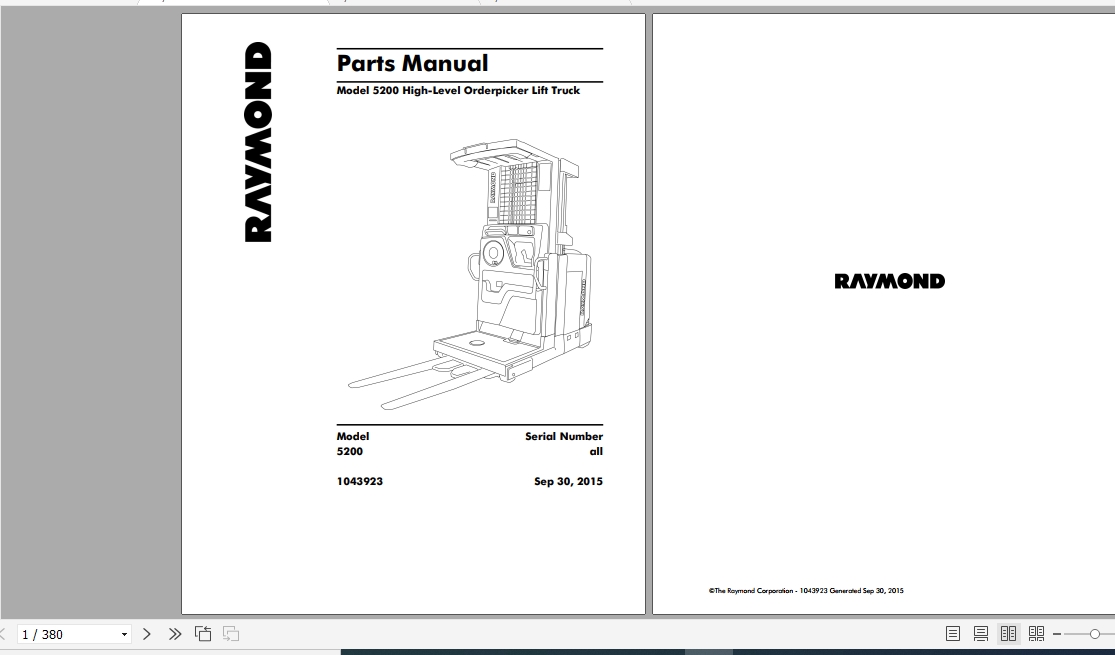Go to the next page arrow

click(x=147, y=633)
